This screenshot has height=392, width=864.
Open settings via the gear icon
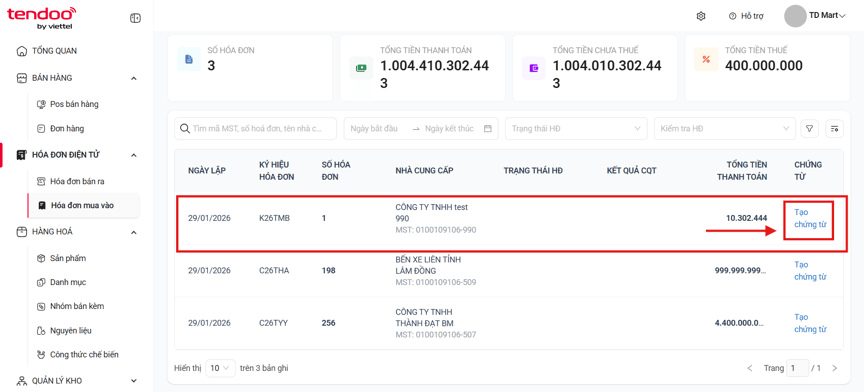click(x=701, y=16)
